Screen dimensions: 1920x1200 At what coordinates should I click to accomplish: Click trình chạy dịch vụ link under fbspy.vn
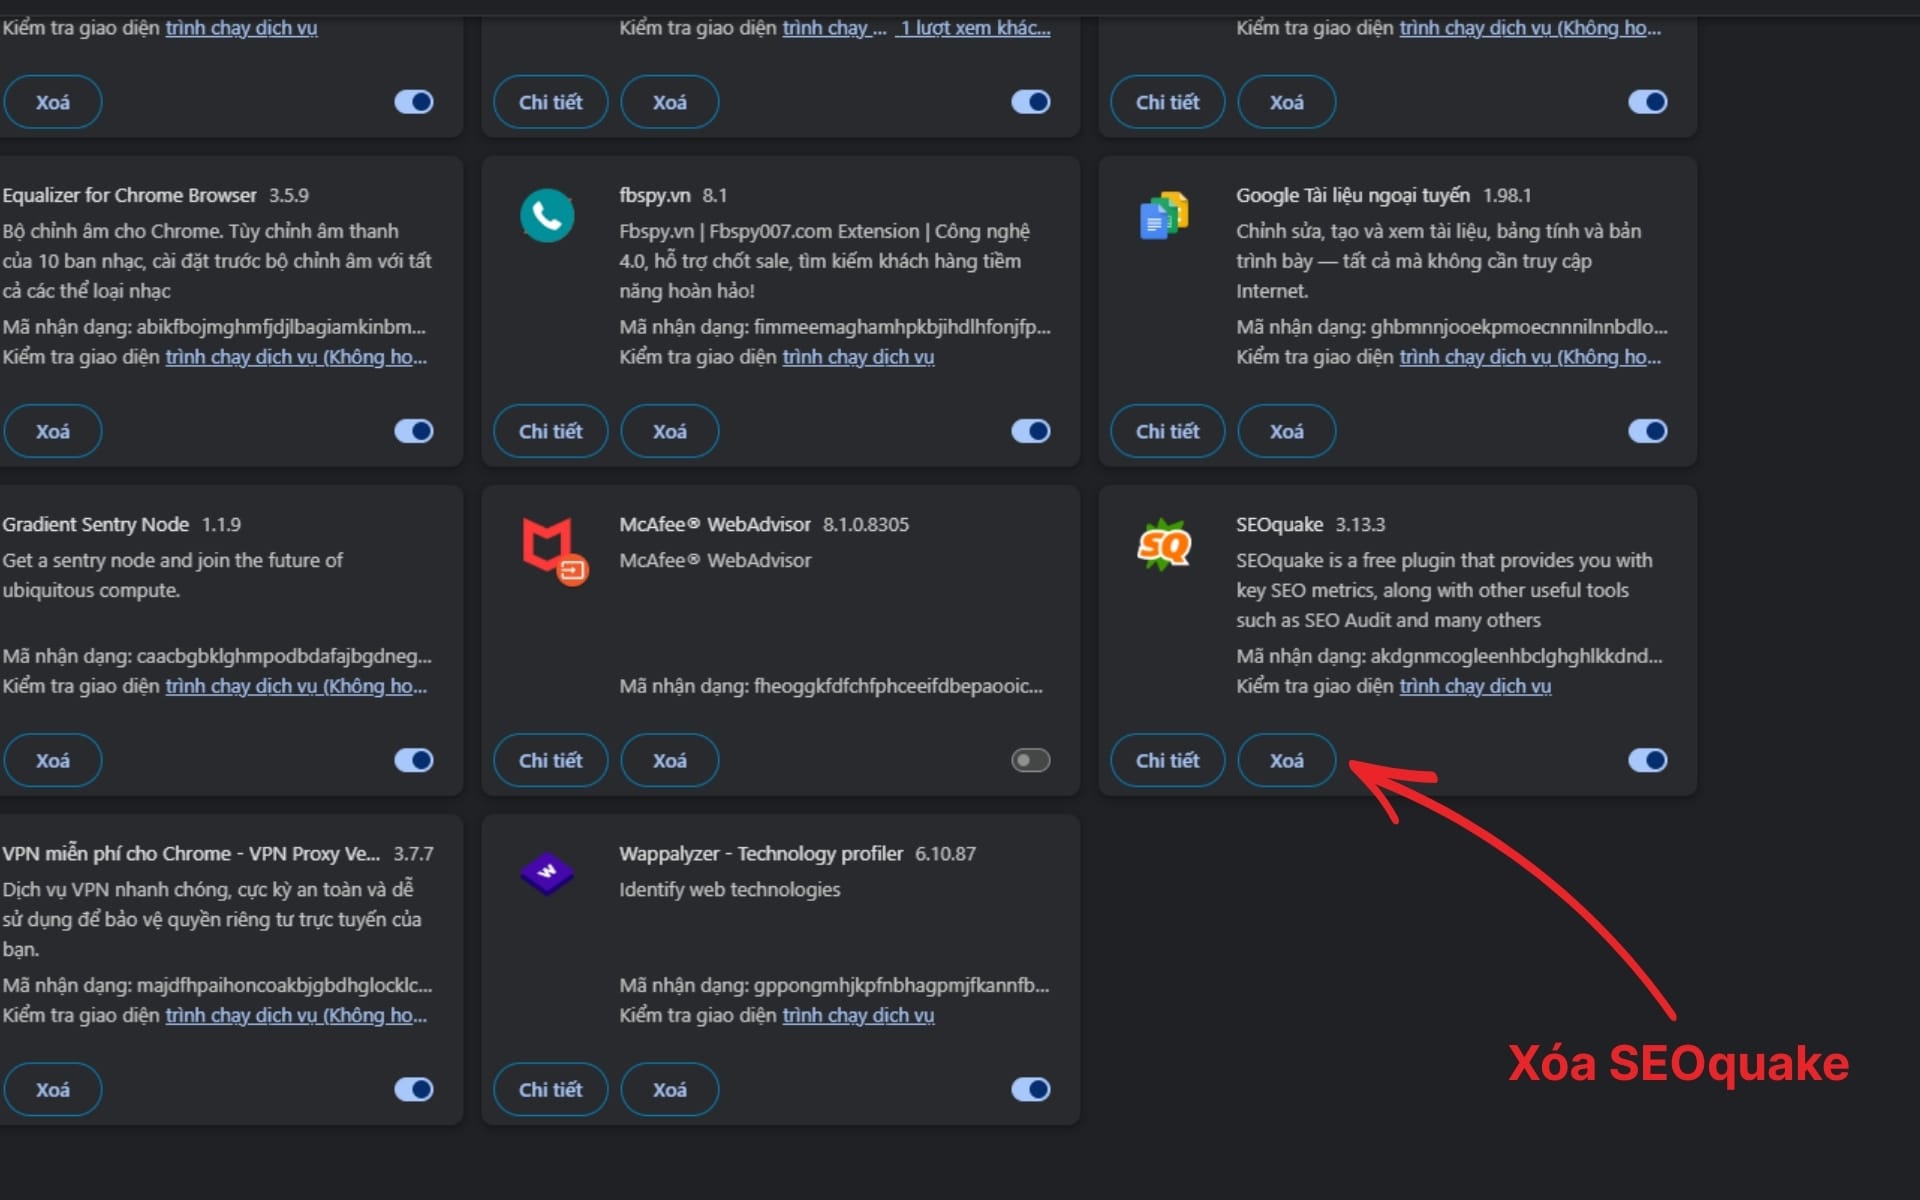click(x=858, y=356)
